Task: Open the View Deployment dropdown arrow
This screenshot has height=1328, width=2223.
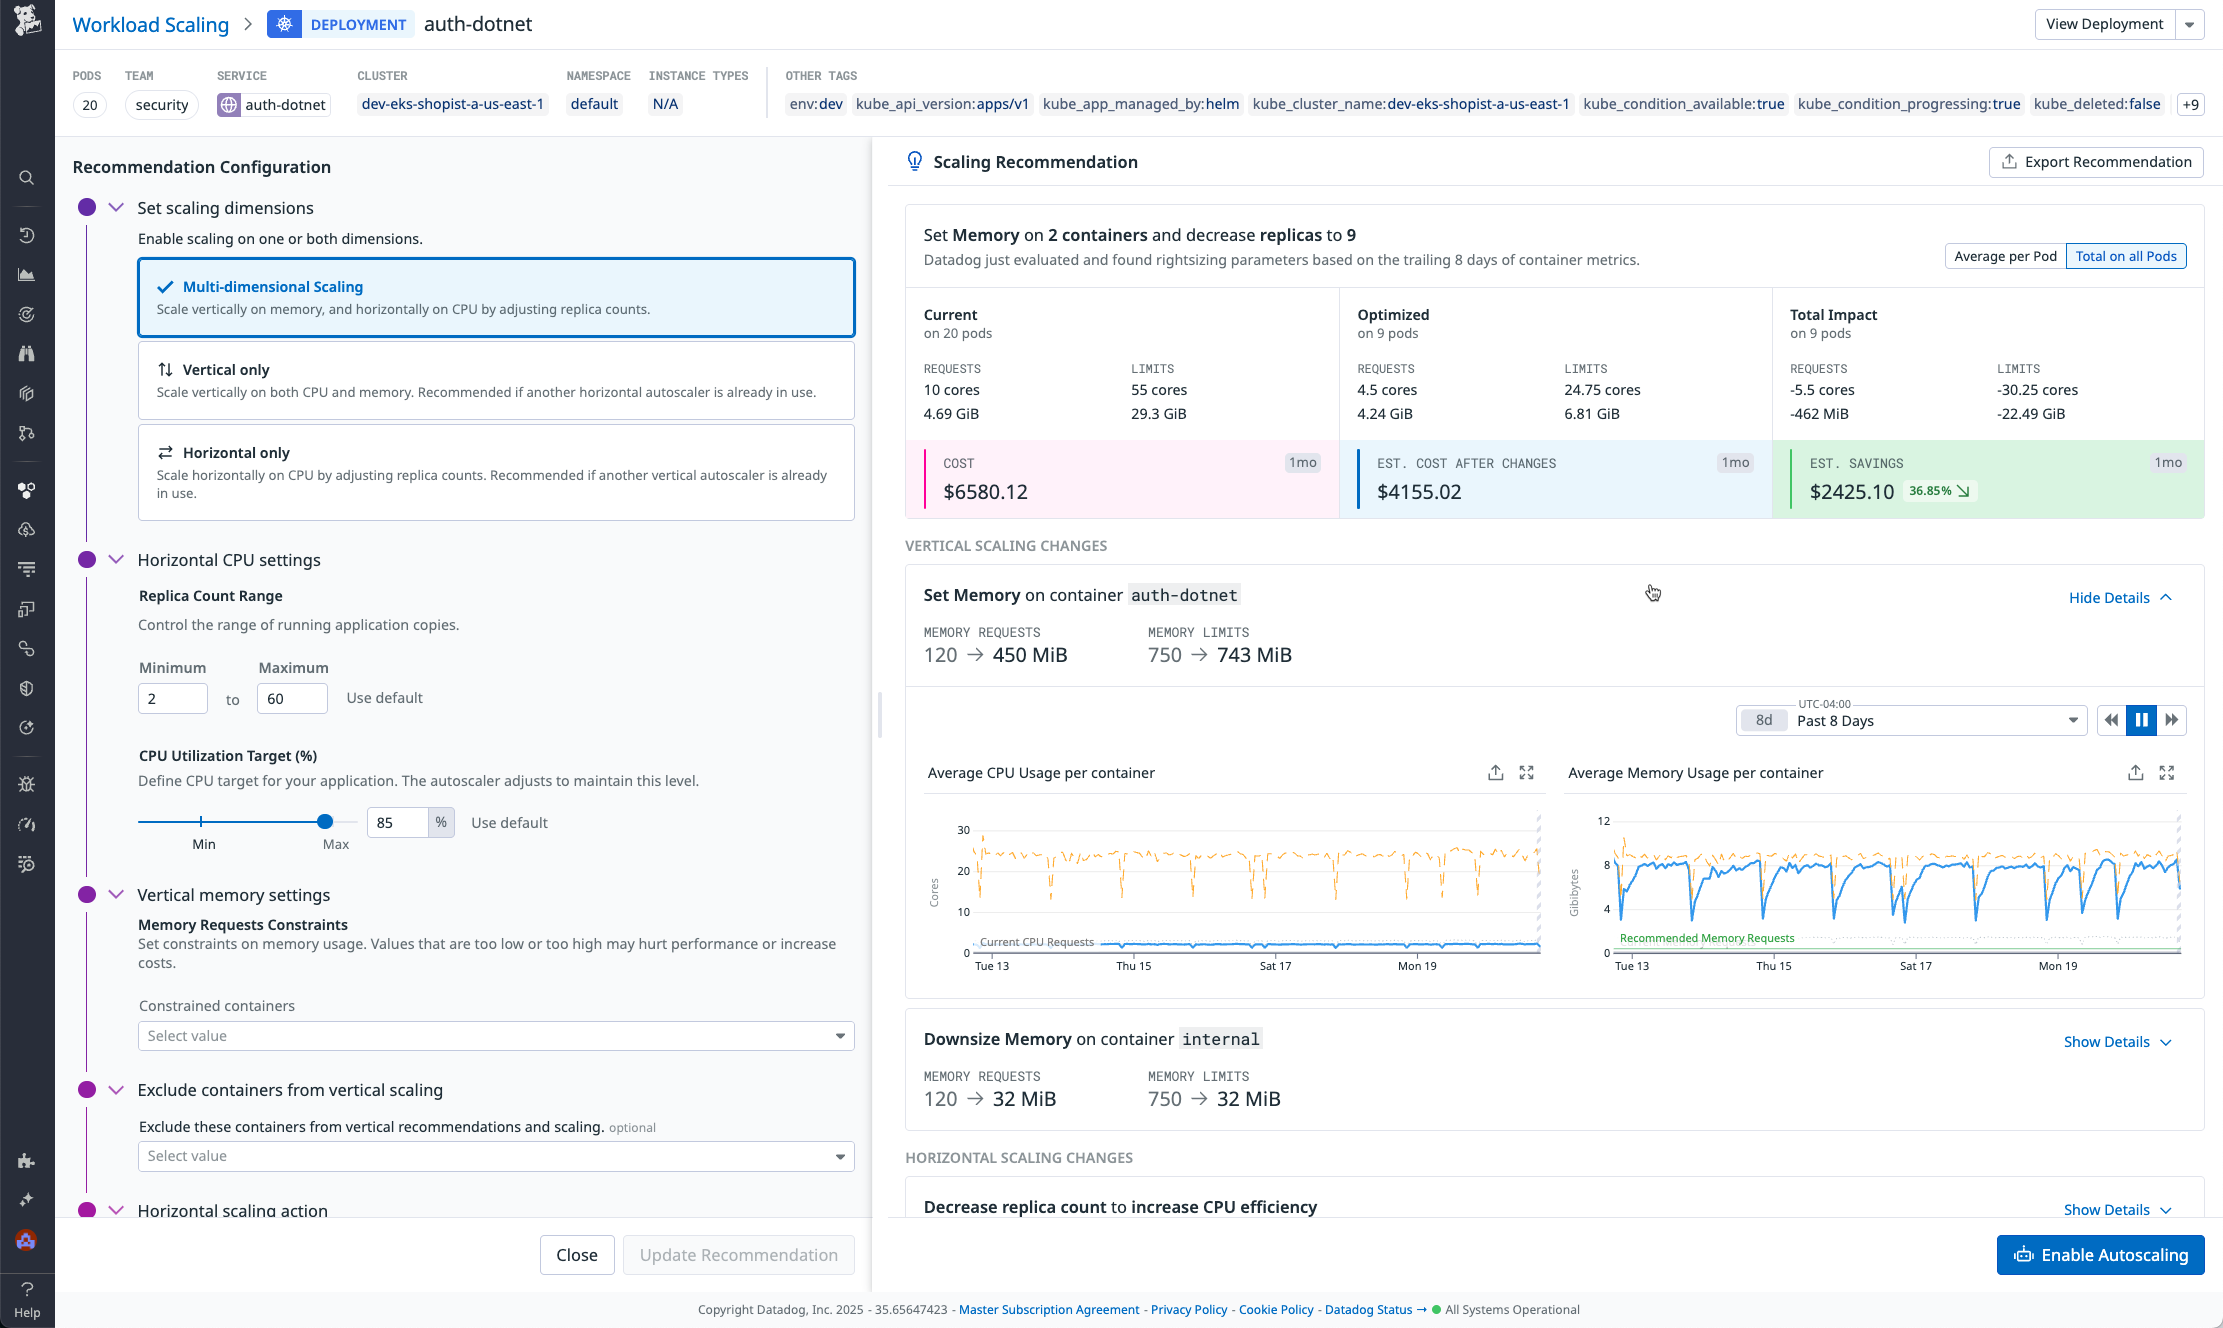Action: [2191, 23]
